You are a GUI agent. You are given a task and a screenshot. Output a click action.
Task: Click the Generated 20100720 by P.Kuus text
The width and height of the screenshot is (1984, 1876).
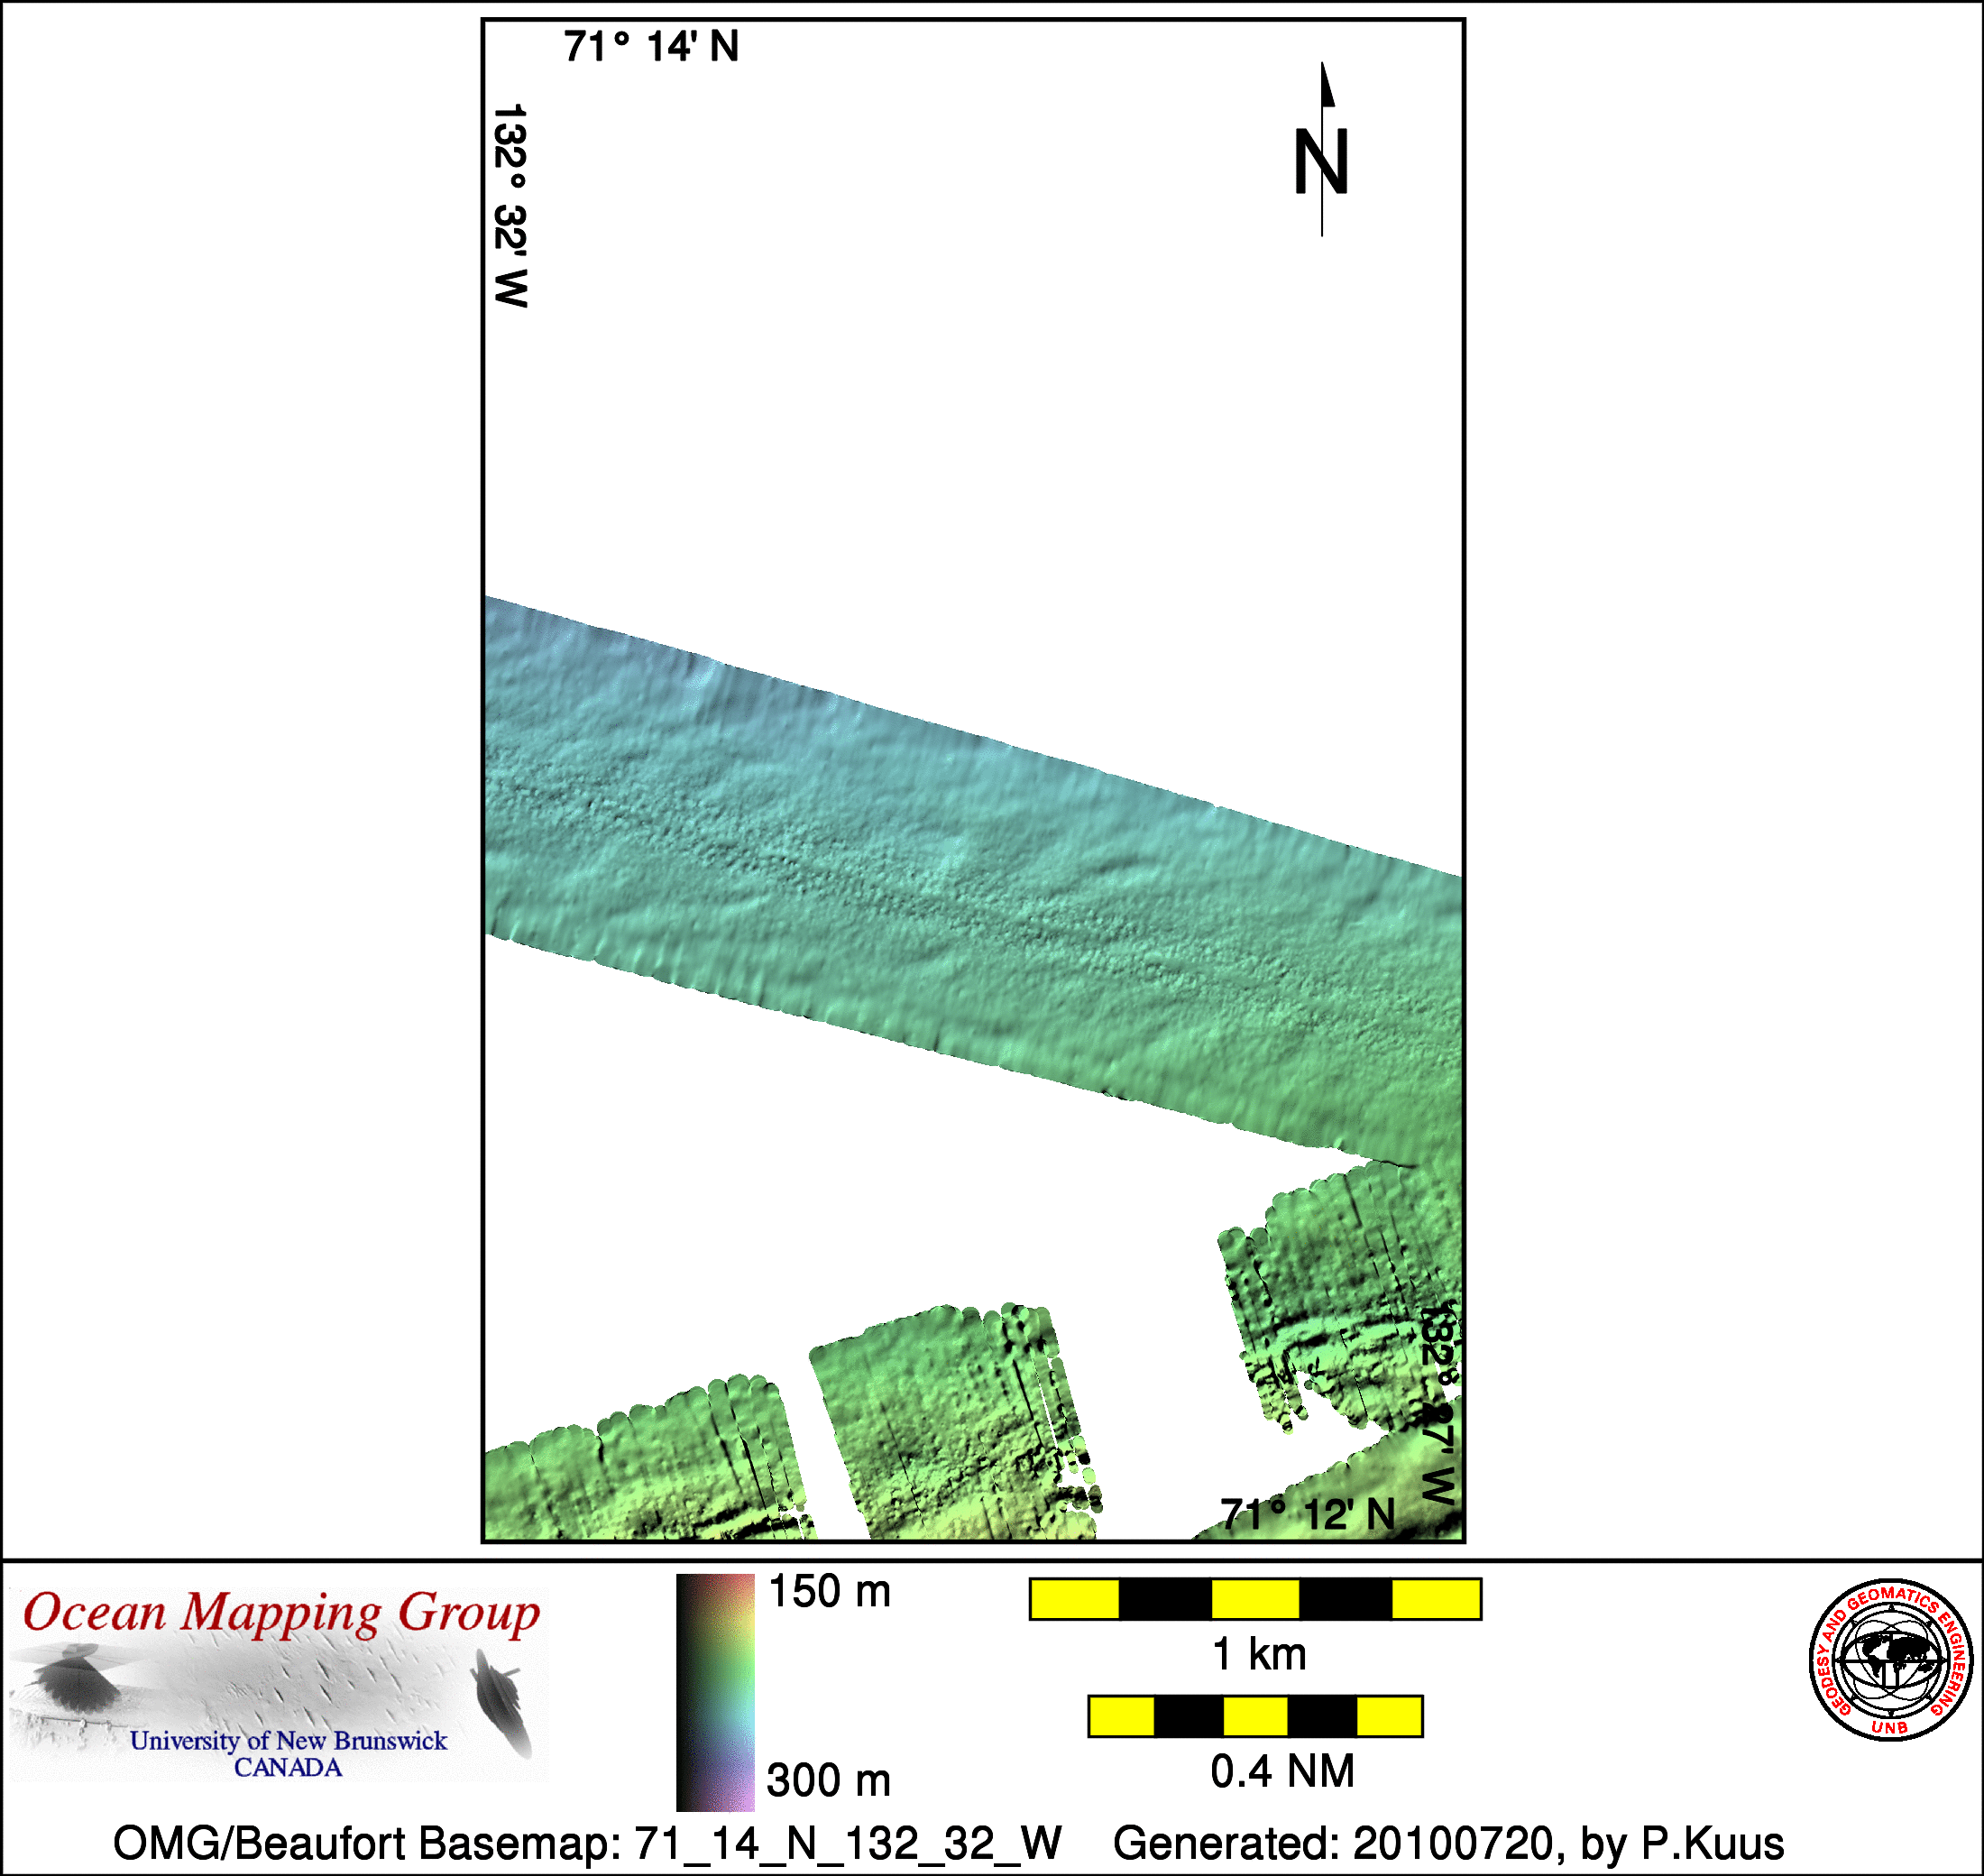click(1448, 1843)
